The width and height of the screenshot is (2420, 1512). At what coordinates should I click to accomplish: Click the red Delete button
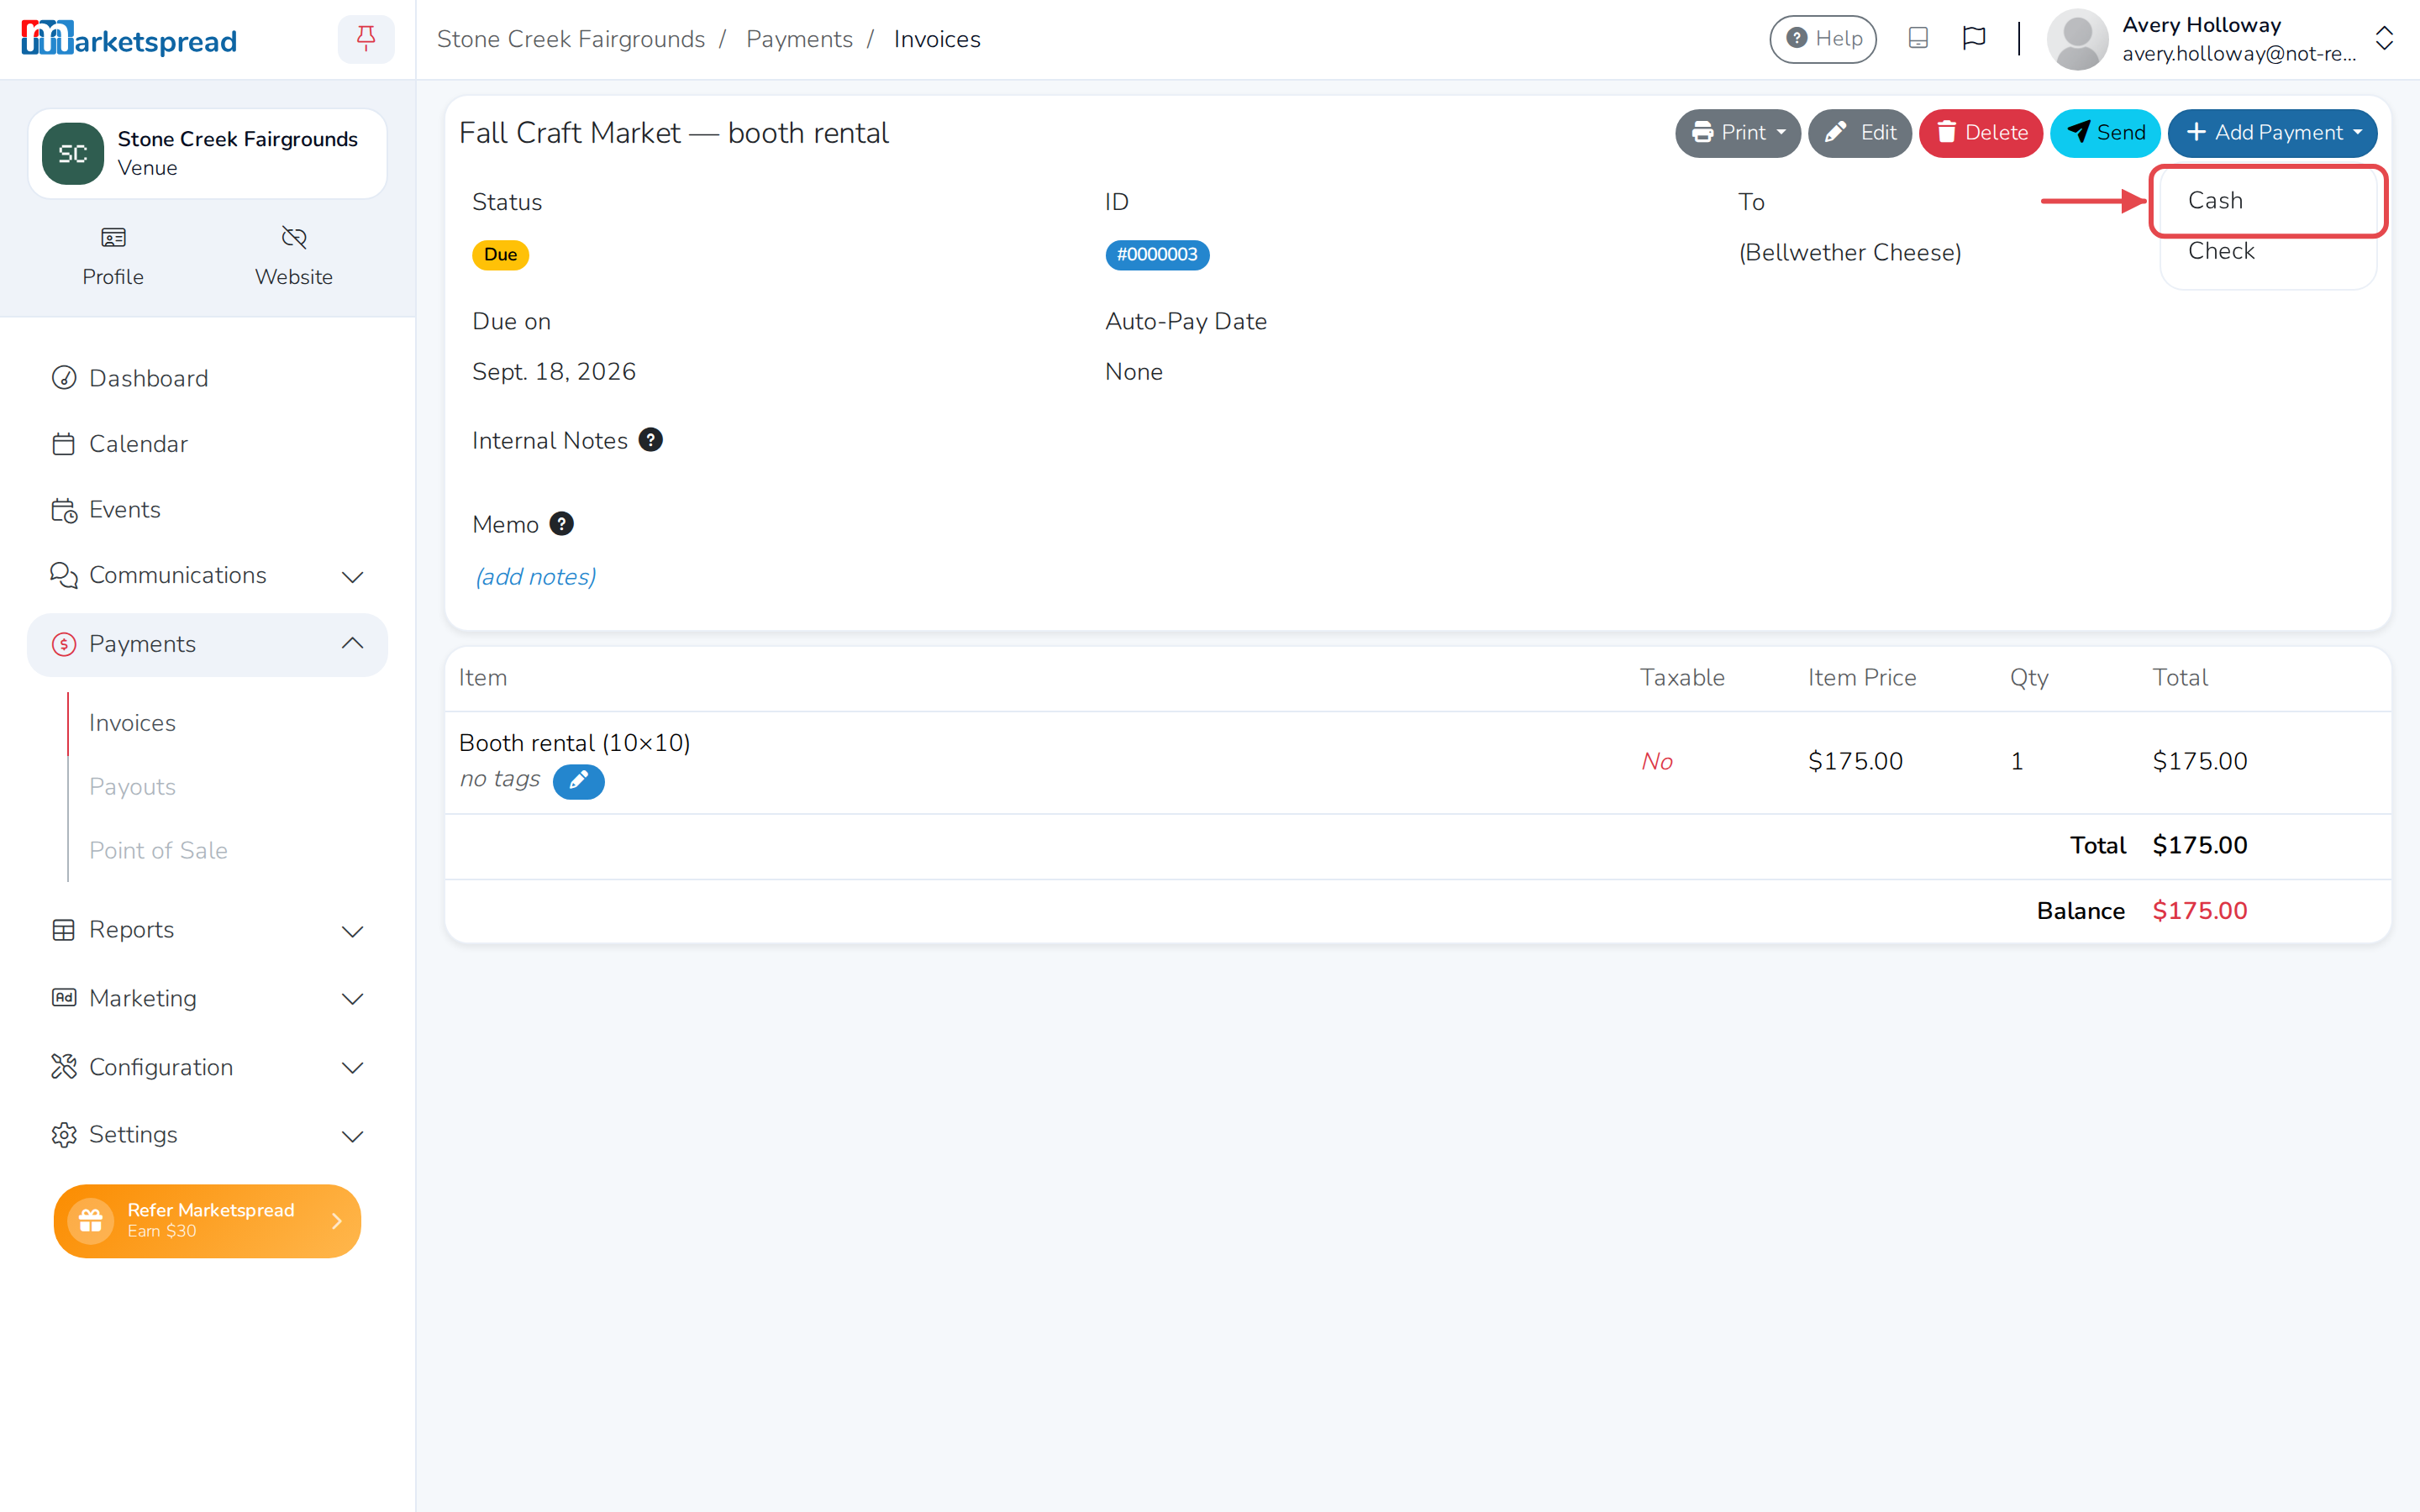pos(1980,133)
